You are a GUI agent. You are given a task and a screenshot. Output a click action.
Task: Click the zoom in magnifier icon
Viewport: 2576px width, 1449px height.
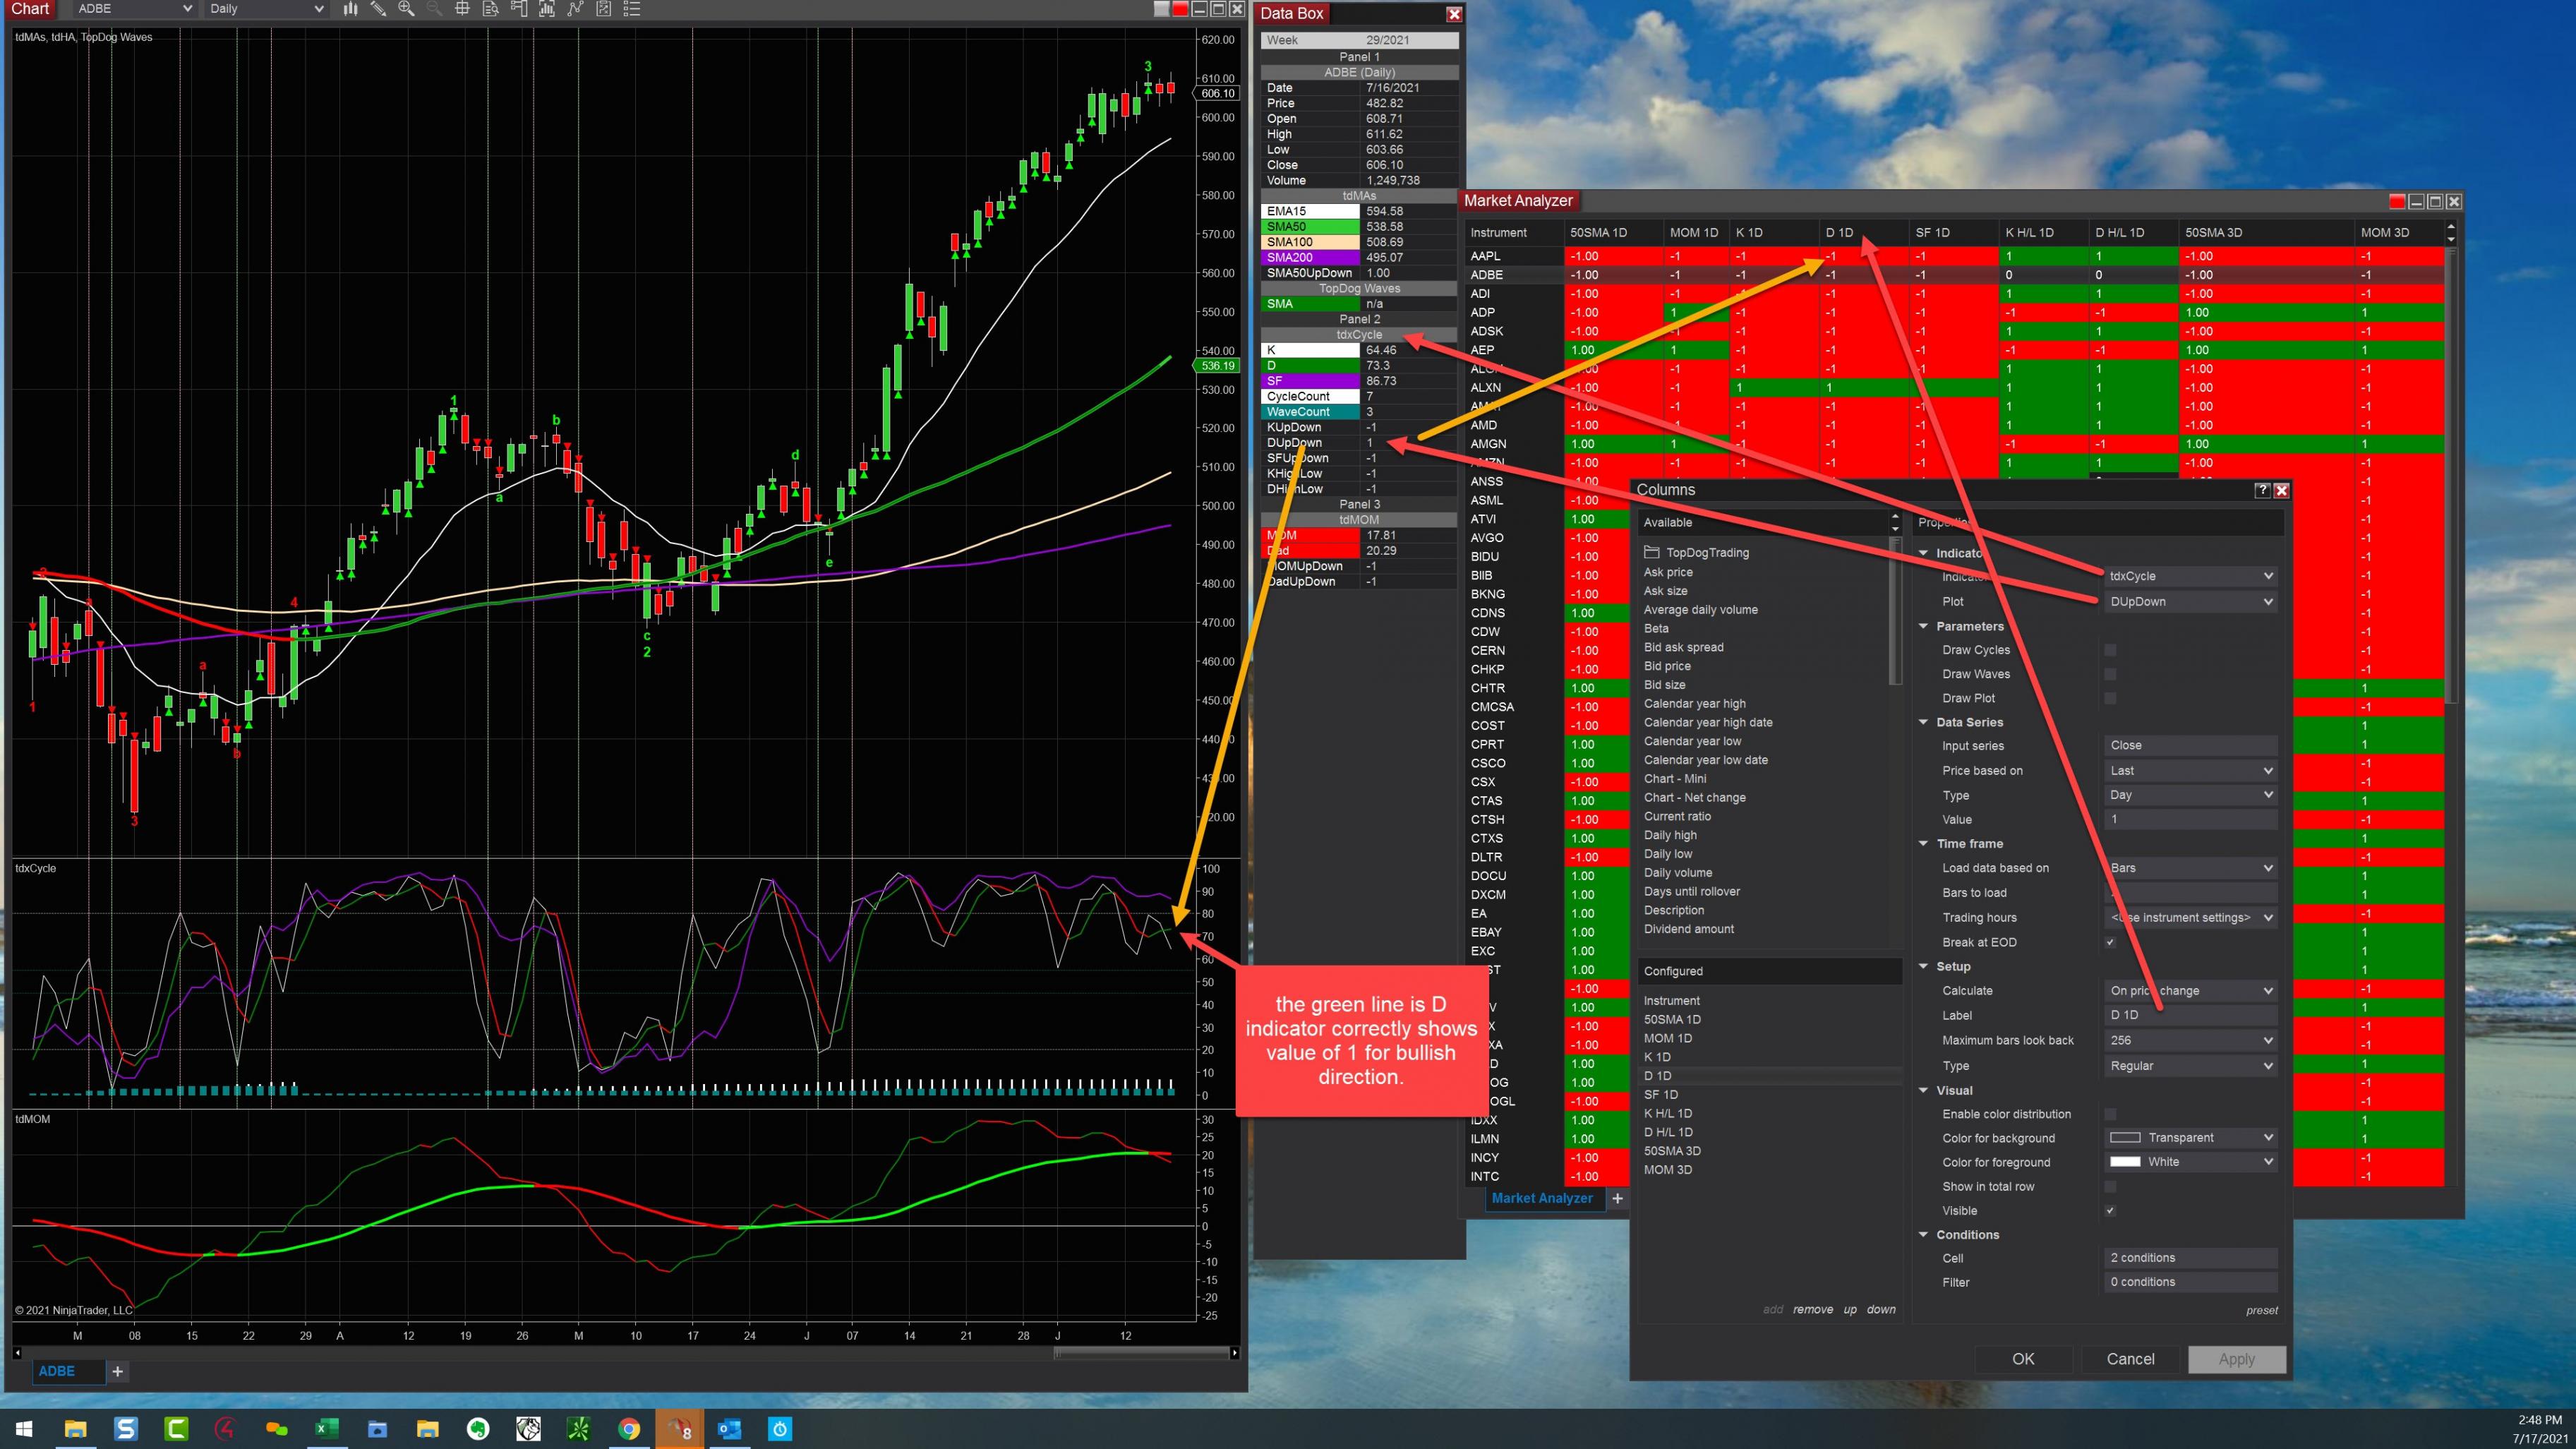(406, 9)
